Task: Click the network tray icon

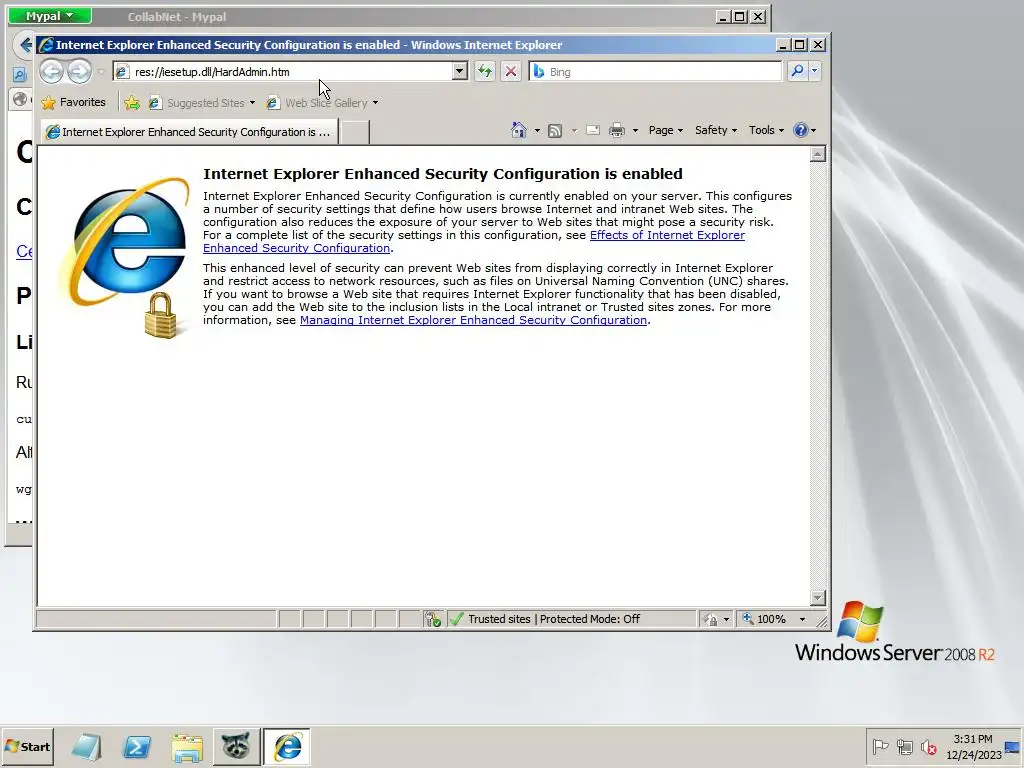Action: coord(904,746)
